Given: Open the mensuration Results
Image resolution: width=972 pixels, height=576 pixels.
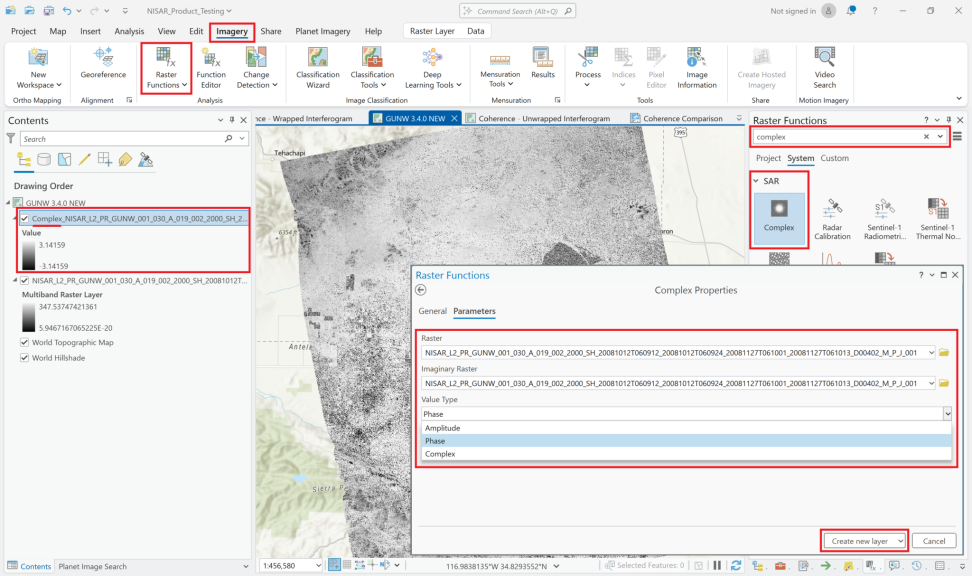Looking at the screenshot, I should click(542, 63).
